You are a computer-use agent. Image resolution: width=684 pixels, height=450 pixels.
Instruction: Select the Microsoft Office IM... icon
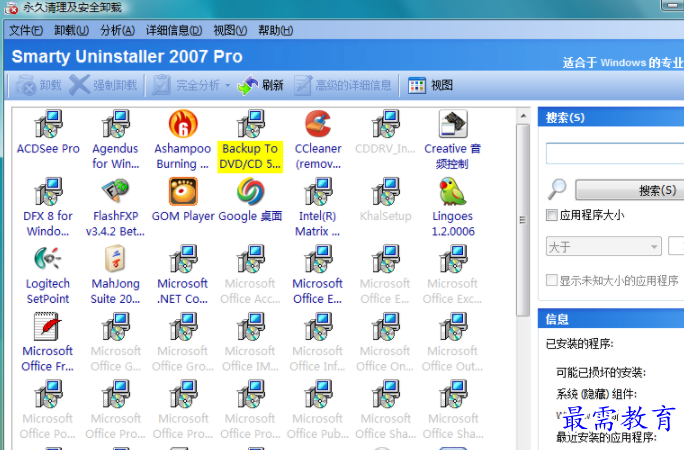pos(250,327)
